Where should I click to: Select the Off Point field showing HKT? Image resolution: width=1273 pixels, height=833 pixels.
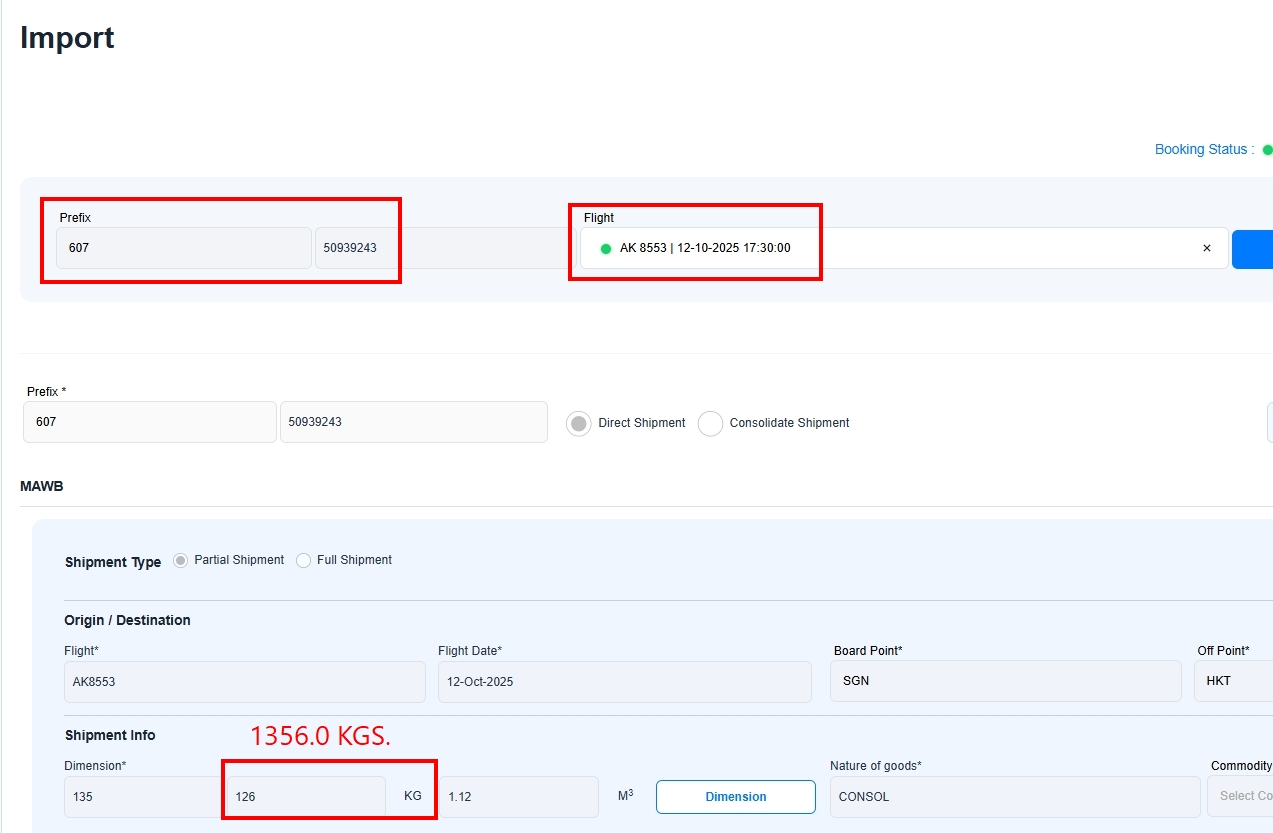pos(1233,681)
